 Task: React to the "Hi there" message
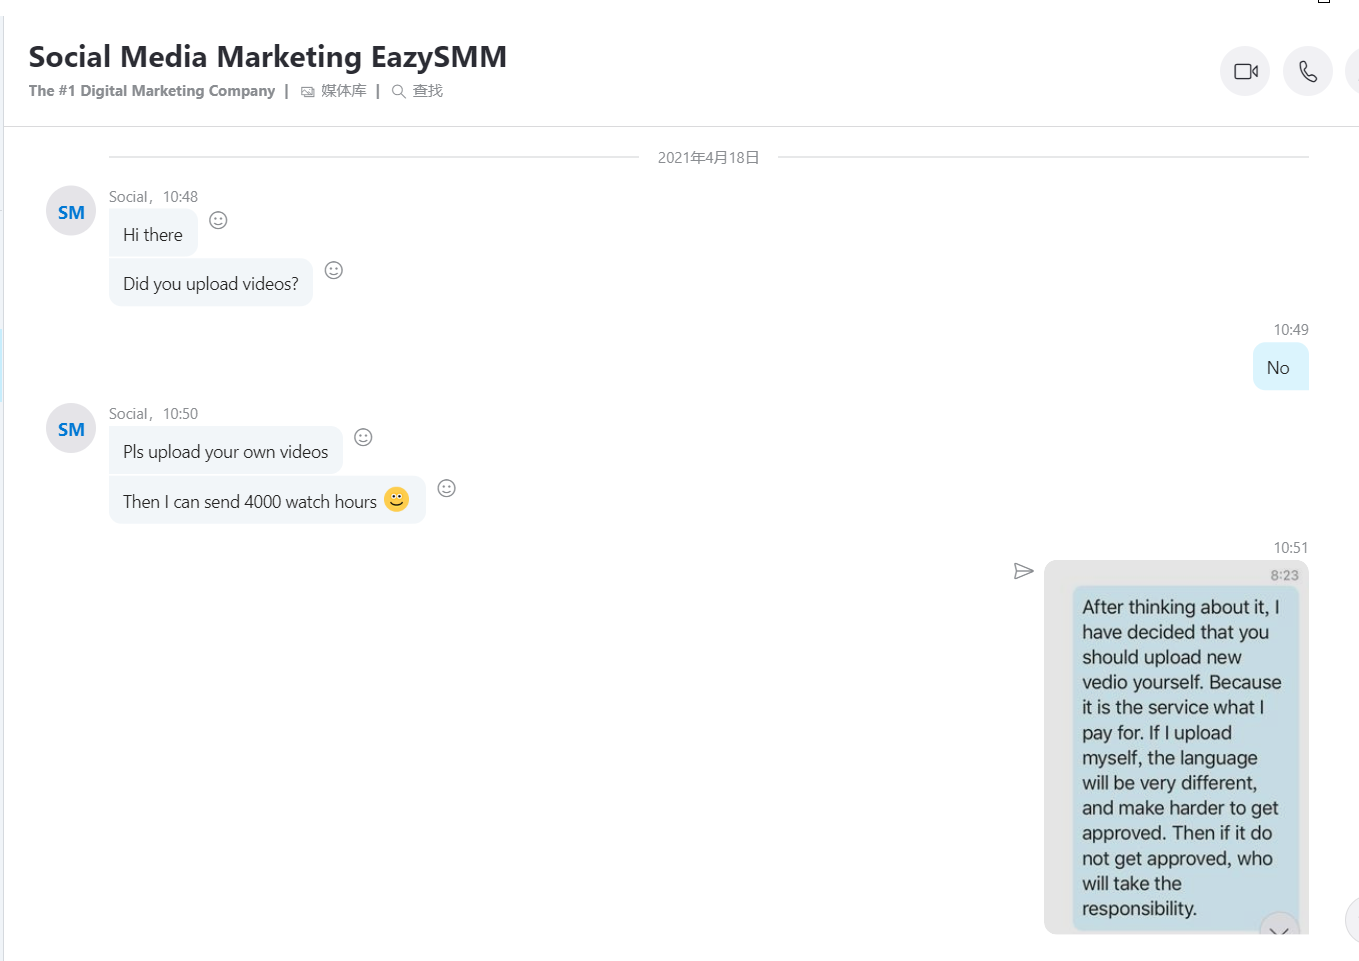pyautogui.click(x=218, y=220)
